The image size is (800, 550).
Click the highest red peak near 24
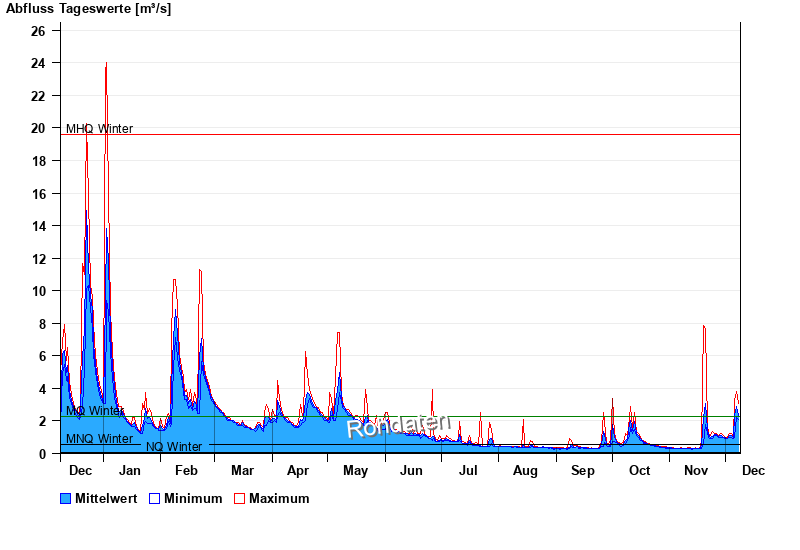tap(106, 65)
